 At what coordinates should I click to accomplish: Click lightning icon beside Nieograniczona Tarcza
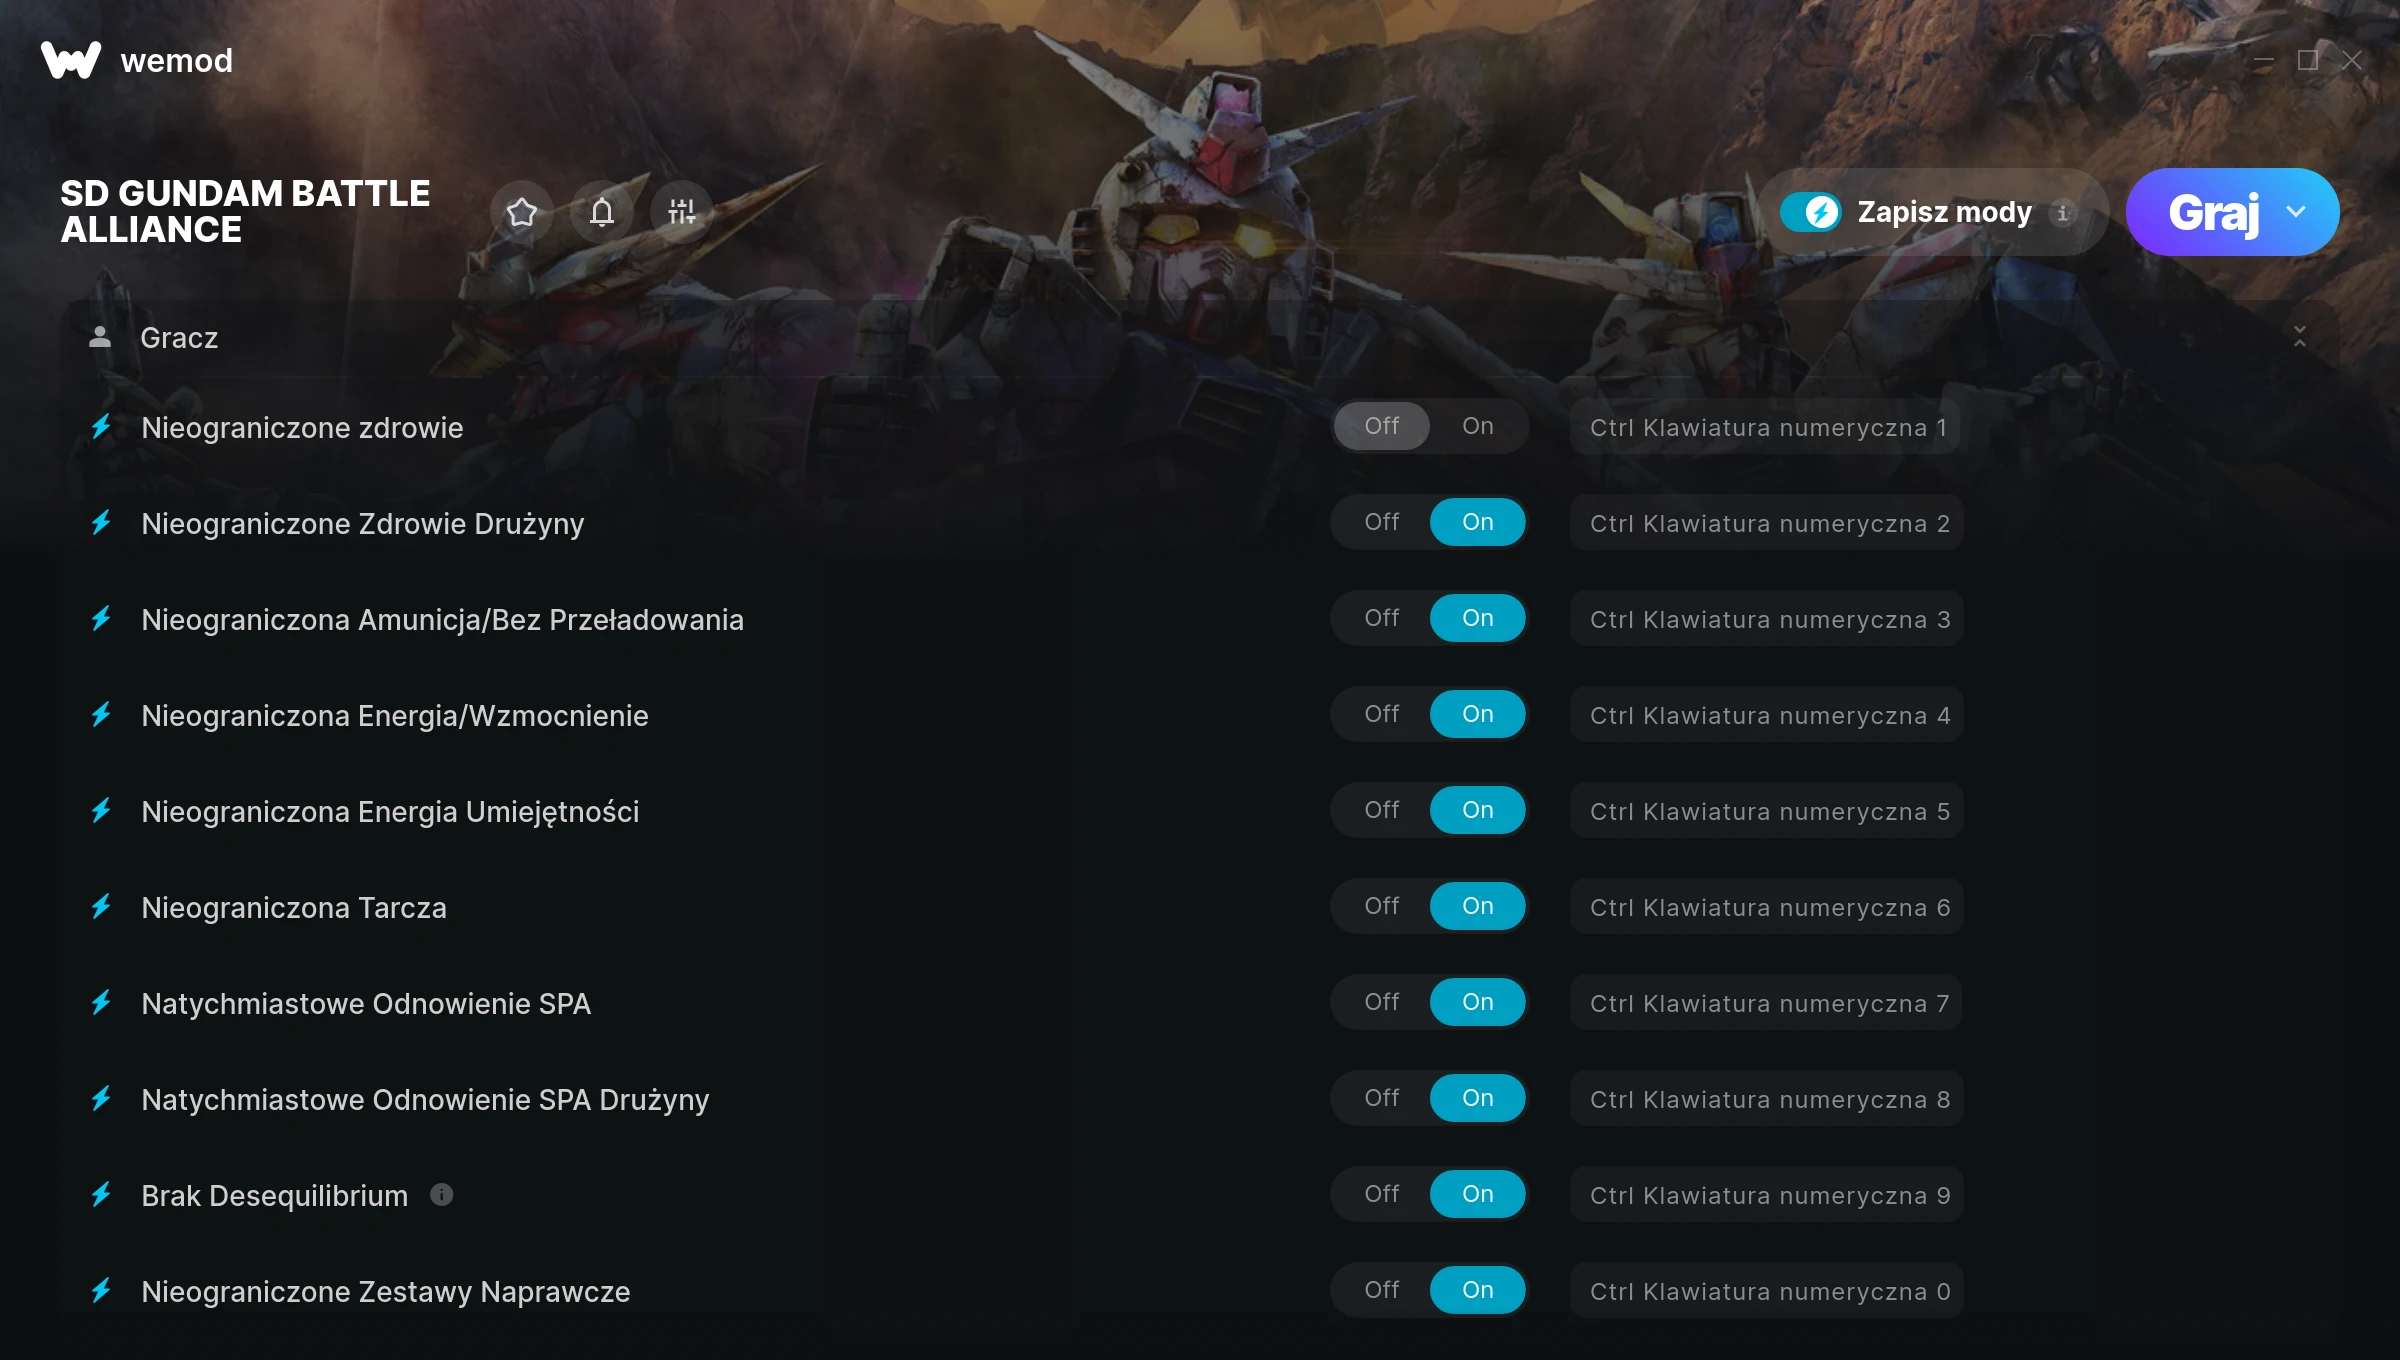coord(101,907)
